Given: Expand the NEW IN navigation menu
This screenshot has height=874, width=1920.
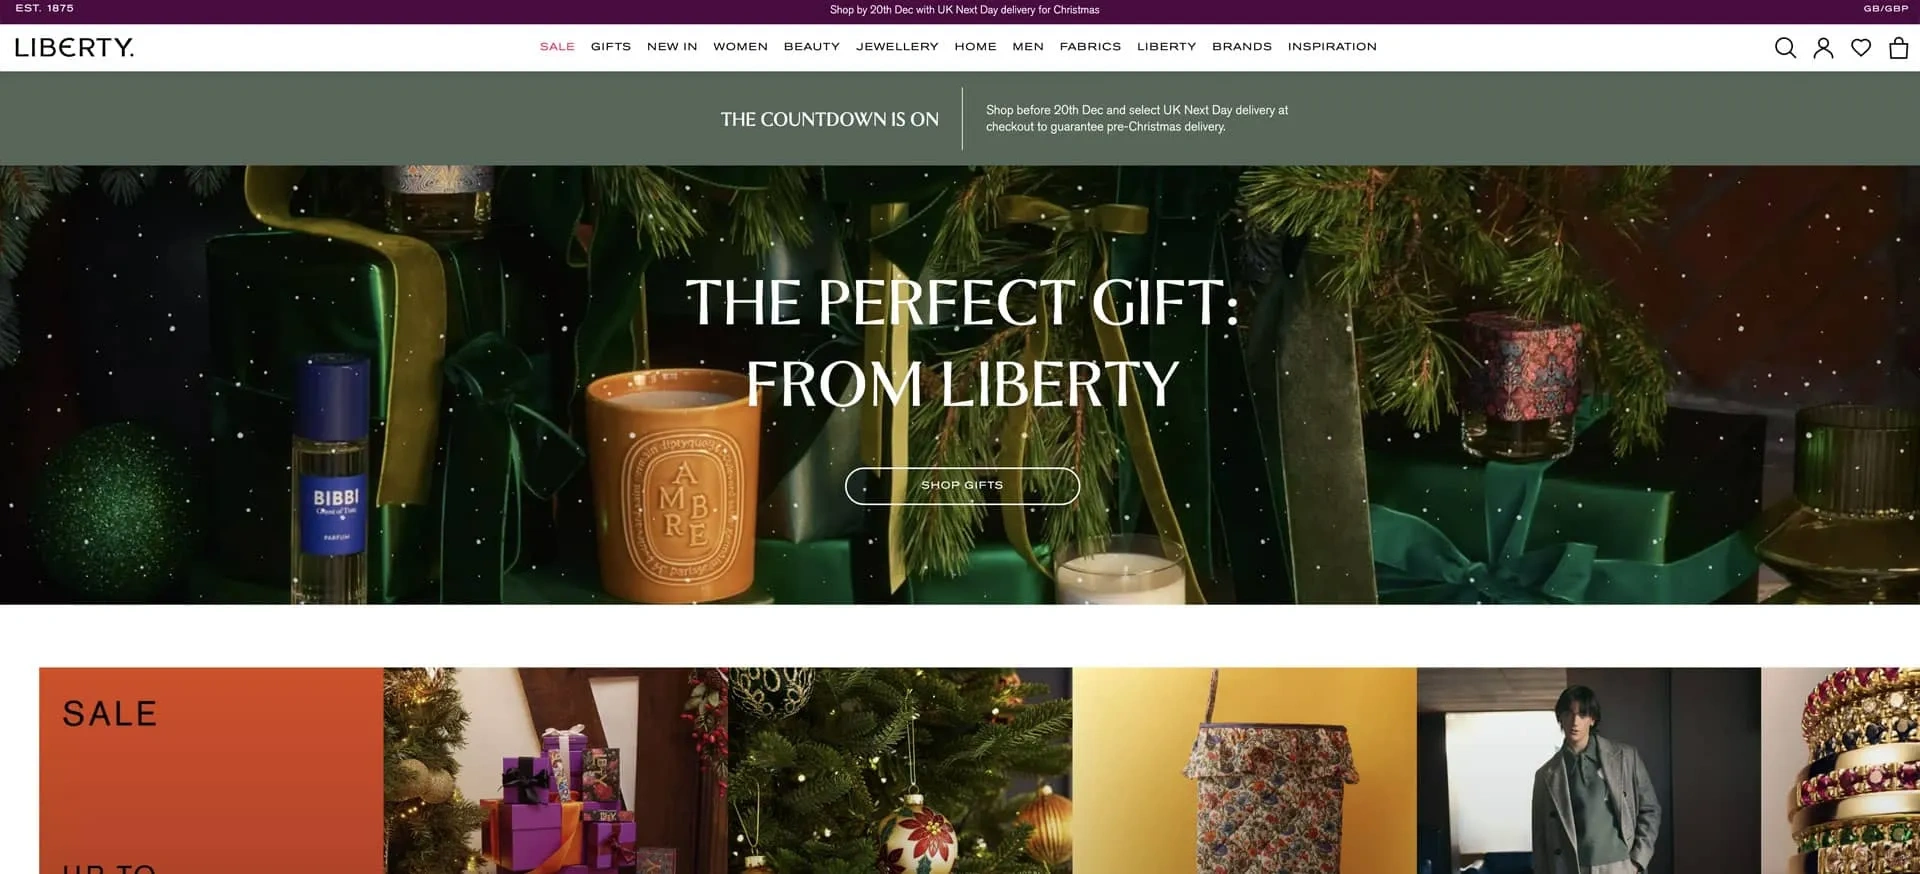Looking at the screenshot, I should coord(672,47).
